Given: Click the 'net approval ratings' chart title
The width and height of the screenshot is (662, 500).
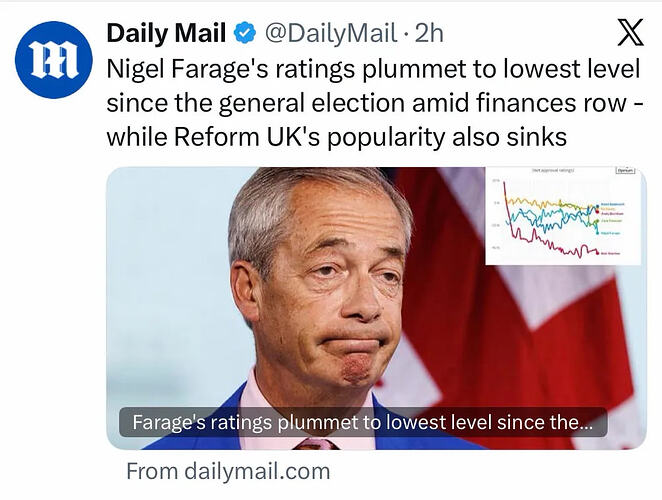Looking at the screenshot, I should 553,170.
